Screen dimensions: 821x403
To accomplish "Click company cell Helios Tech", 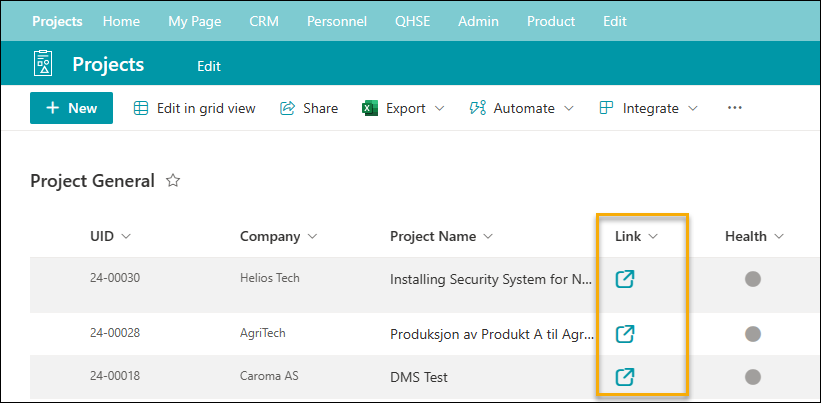I will coord(270,278).
